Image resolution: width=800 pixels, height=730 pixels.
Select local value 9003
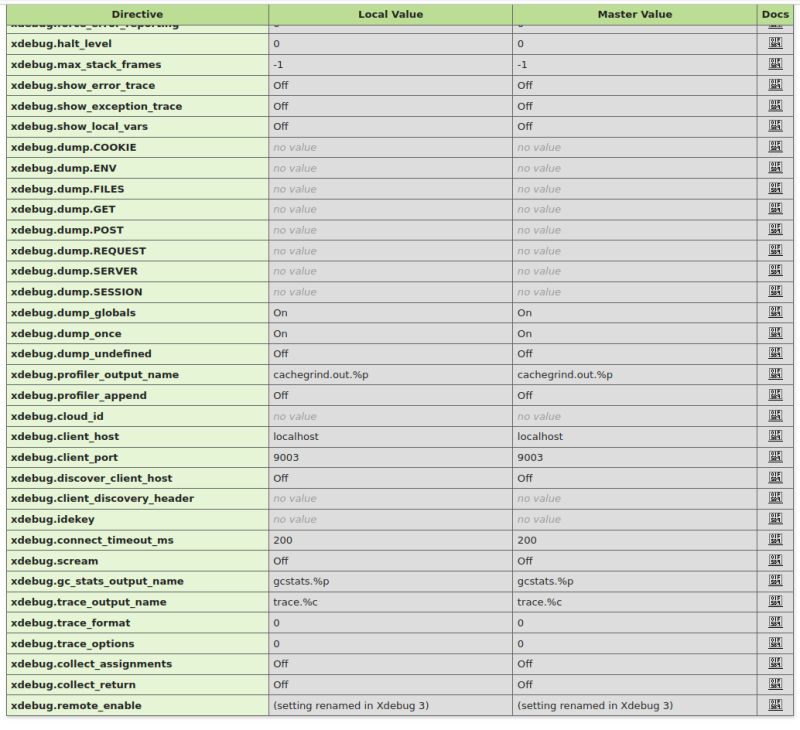(286, 458)
